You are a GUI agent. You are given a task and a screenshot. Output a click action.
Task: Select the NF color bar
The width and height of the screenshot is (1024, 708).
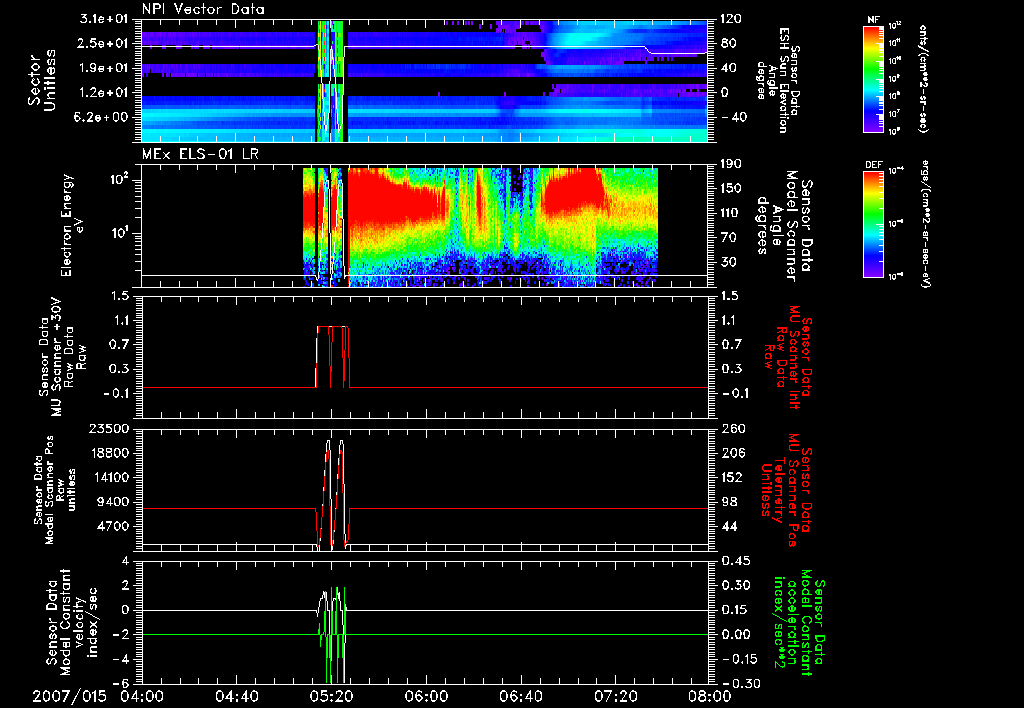(x=874, y=78)
